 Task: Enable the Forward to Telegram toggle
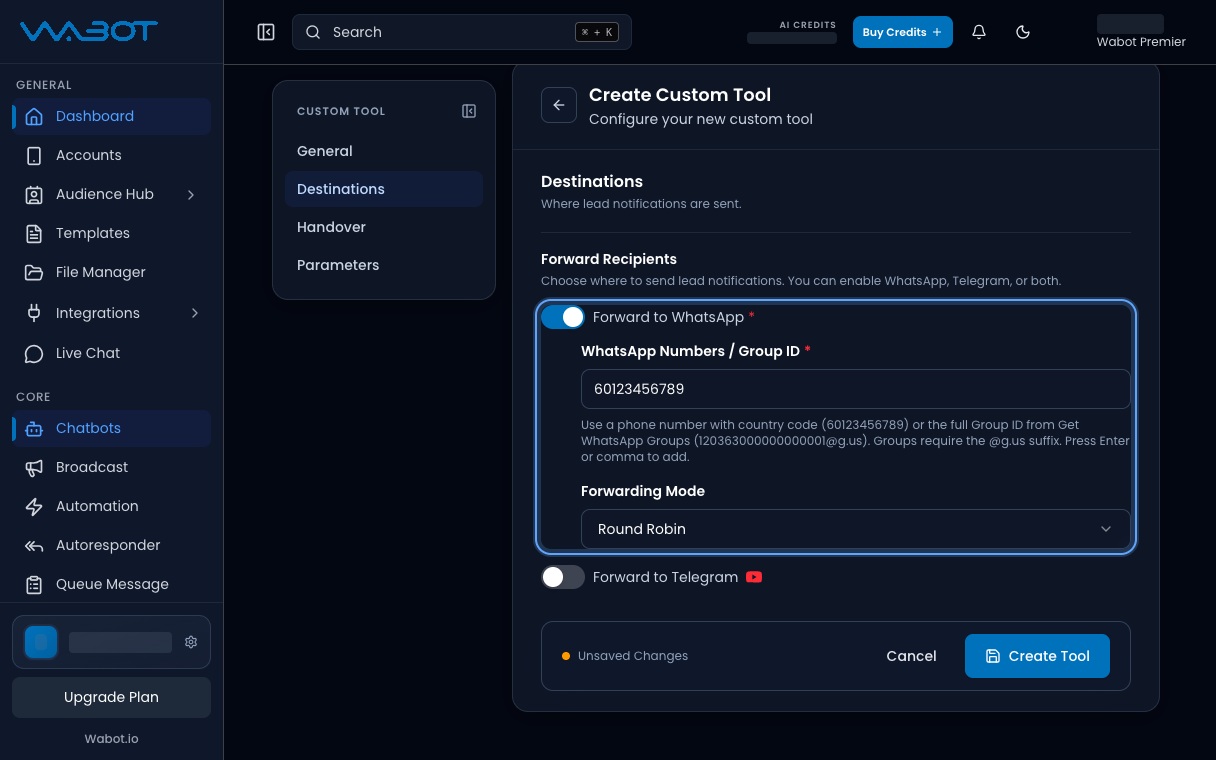tap(563, 577)
